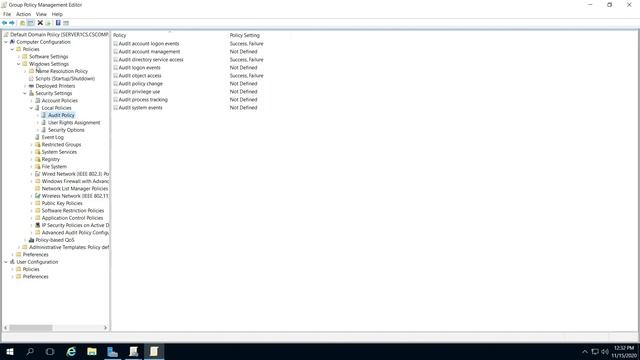Expand the Restricted Groups node
Viewport: 640px width, 360px height.
[31, 145]
